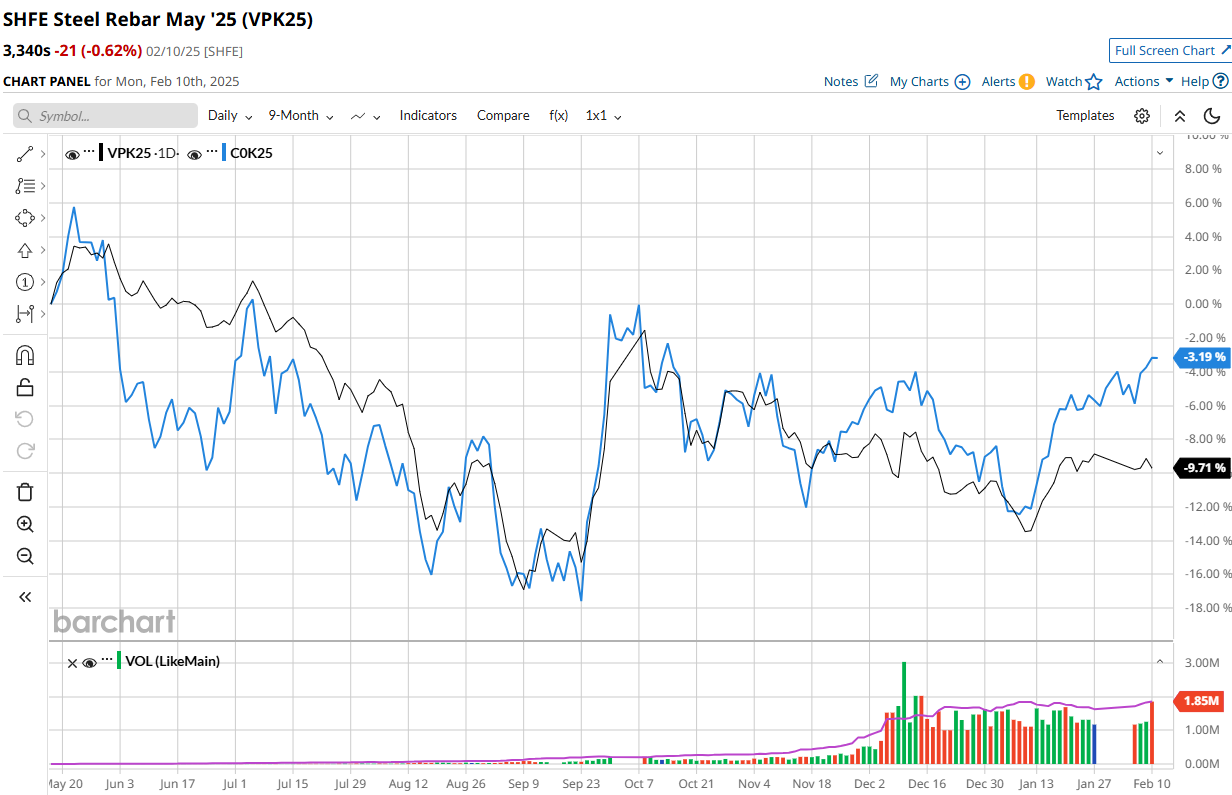The height and width of the screenshot is (795, 1232).
Task: Collapse the left drawing toolbar
Action: click(x=26, y=597)
